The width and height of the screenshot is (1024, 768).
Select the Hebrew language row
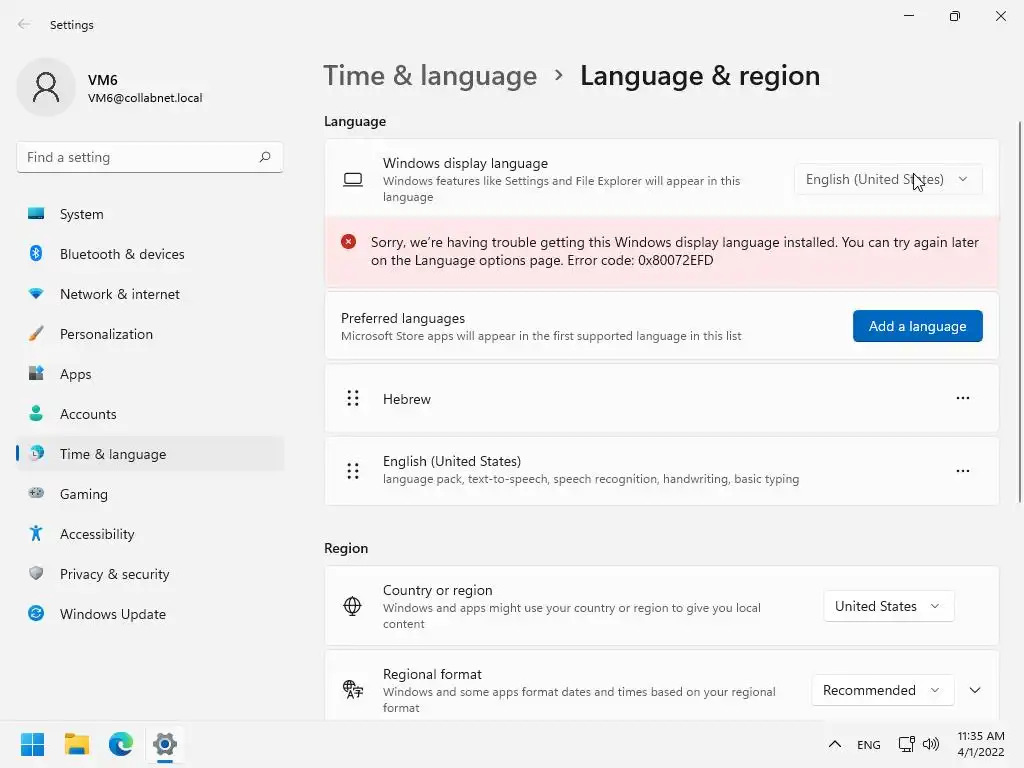click(662, 398)
